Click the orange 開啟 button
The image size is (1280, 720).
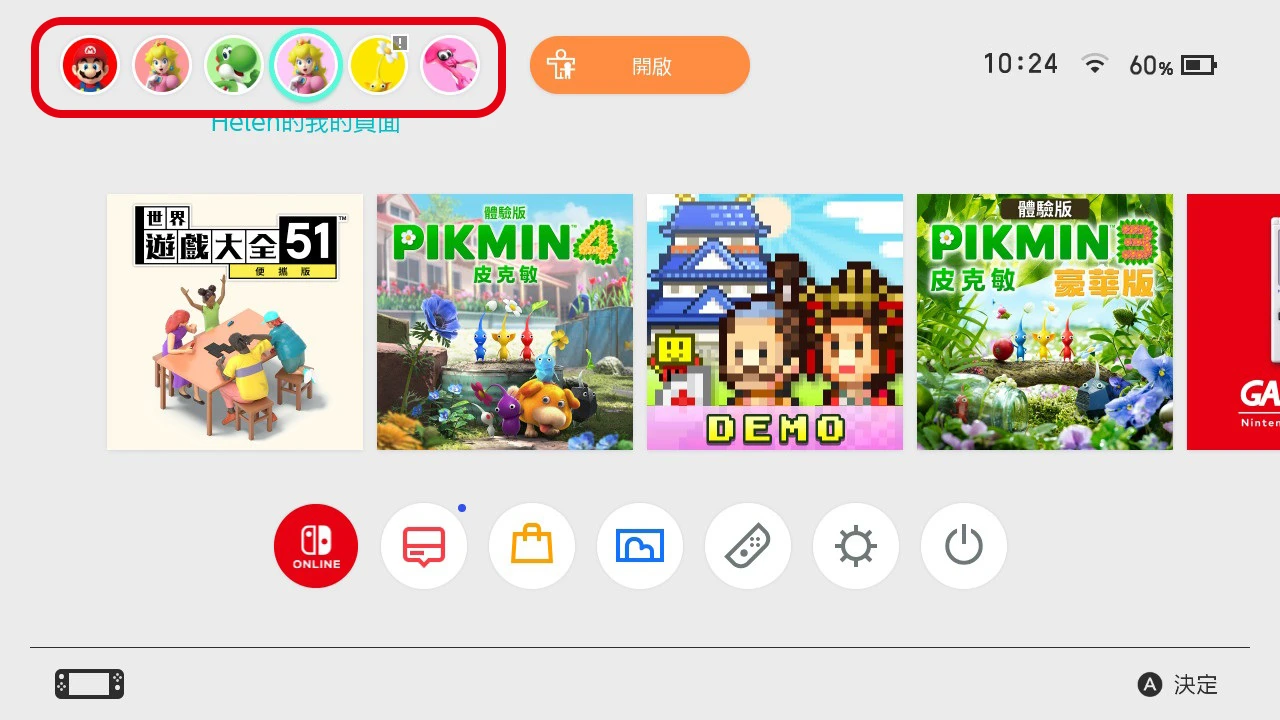[640, 66]
